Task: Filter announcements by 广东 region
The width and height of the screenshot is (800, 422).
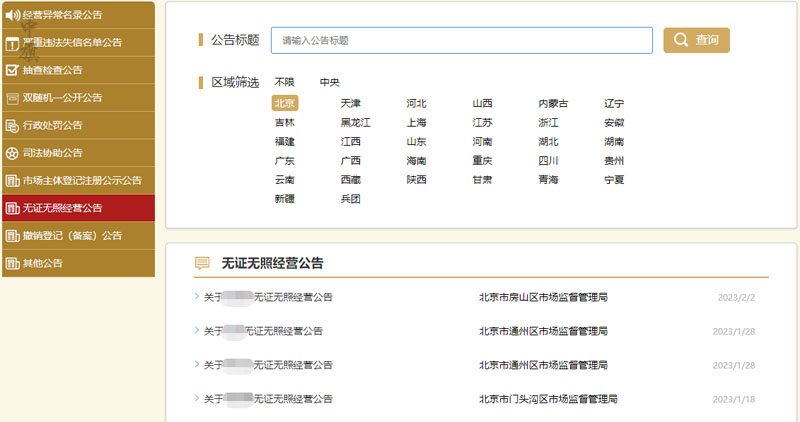Action: click(285, 161)
